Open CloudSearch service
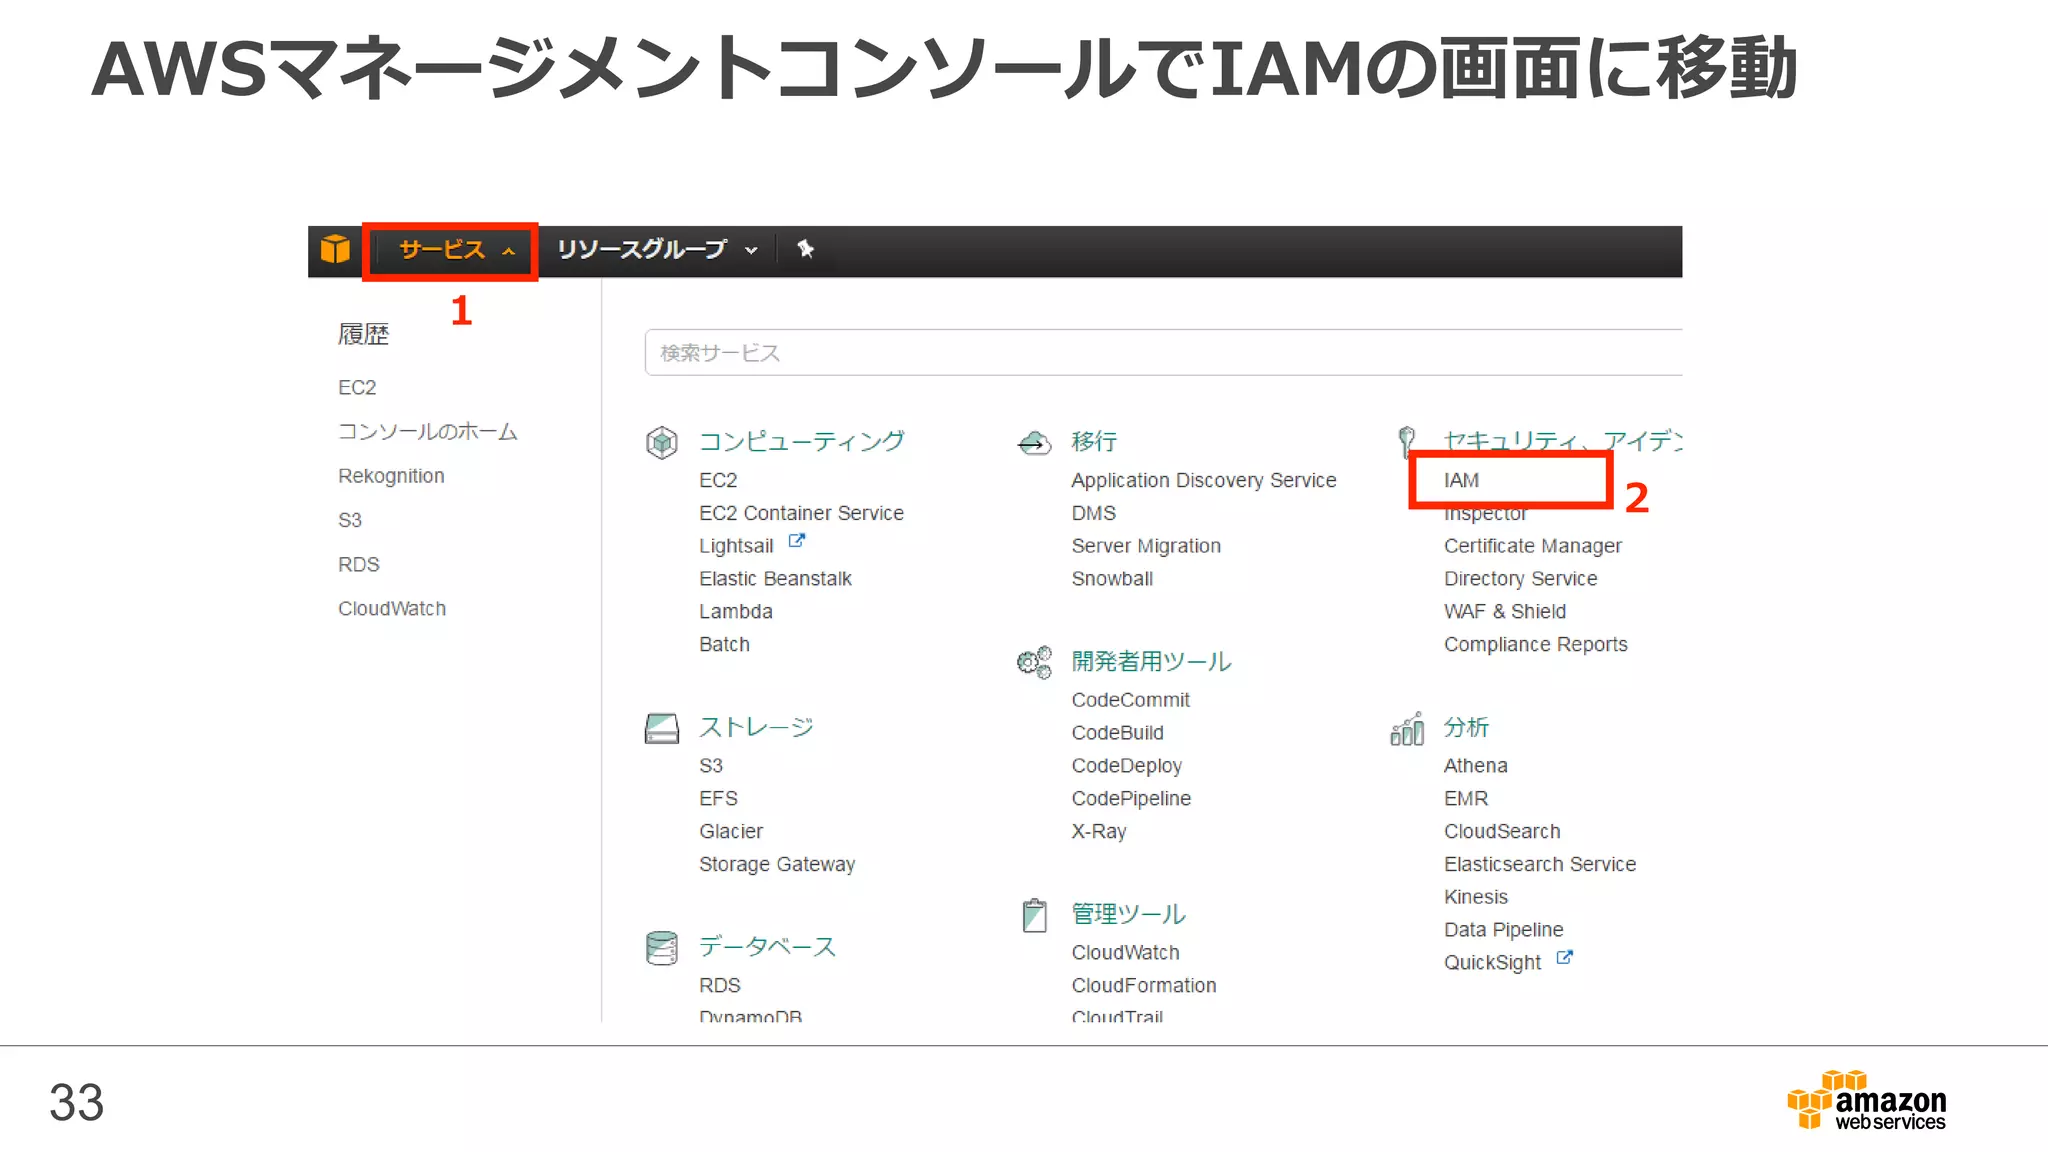2048x1152 pixels. pyautogui.click(x=1502, y=832)
